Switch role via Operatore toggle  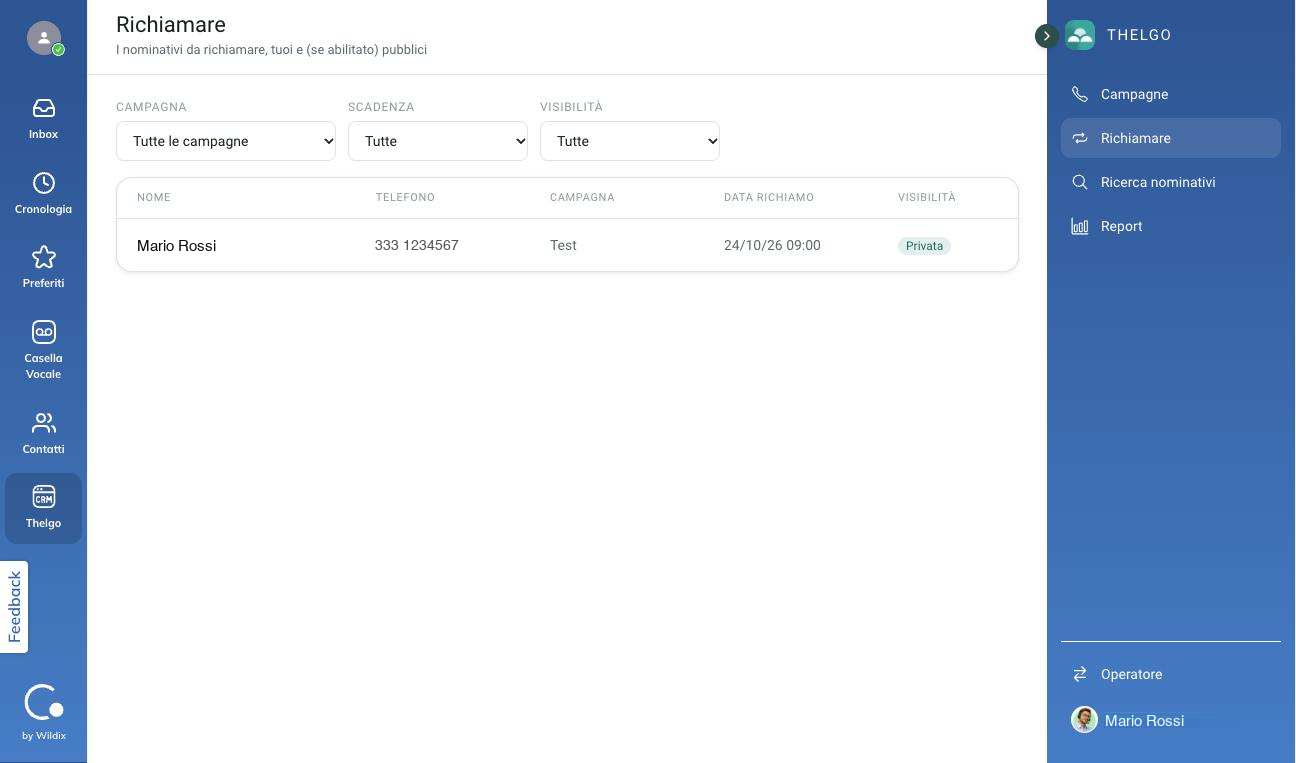coord(1171,674)
